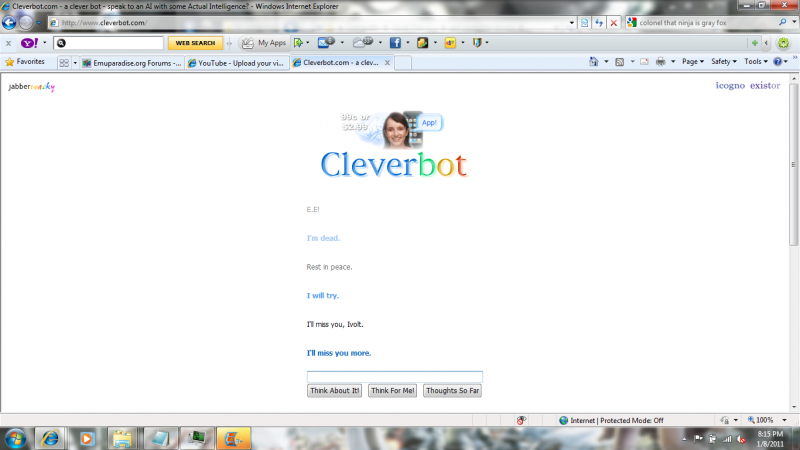Open the existor link

coord(765,85)
